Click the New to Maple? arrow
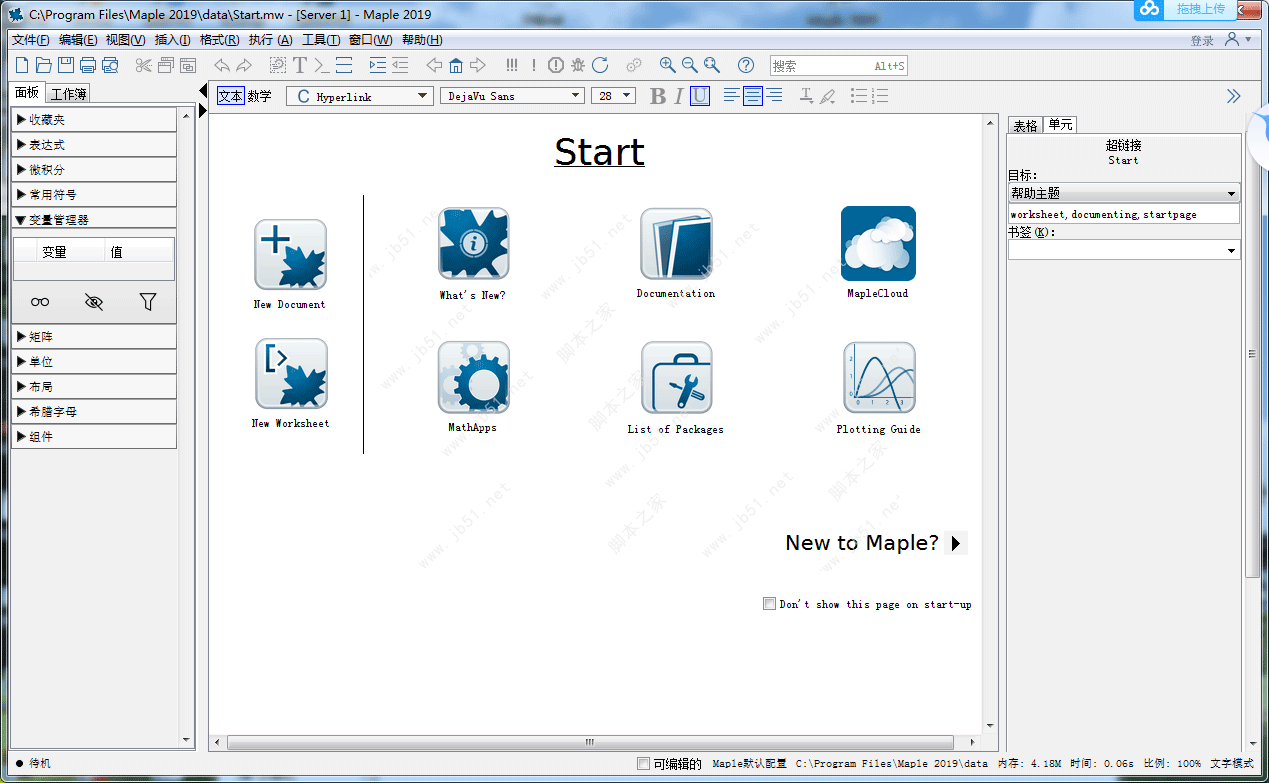The height and width of the screenshot is (783, 1269). [x=956, y=544]
